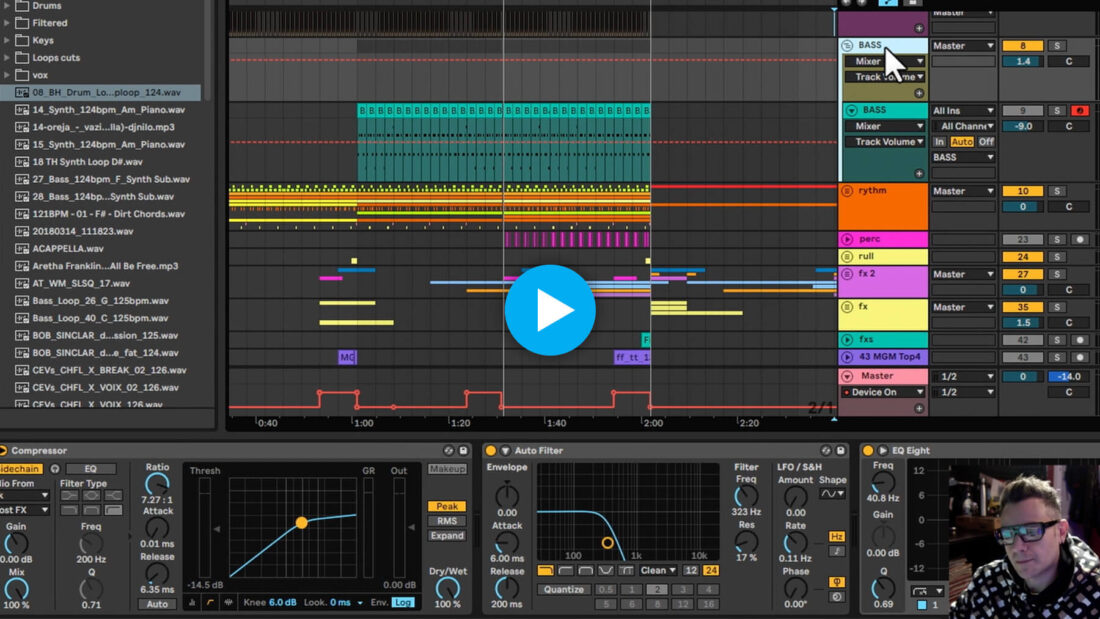Collapse the Auto Filter sidechain triangle
The width and height of the screenshot is (1100, 619).
(x=505, y=451)
